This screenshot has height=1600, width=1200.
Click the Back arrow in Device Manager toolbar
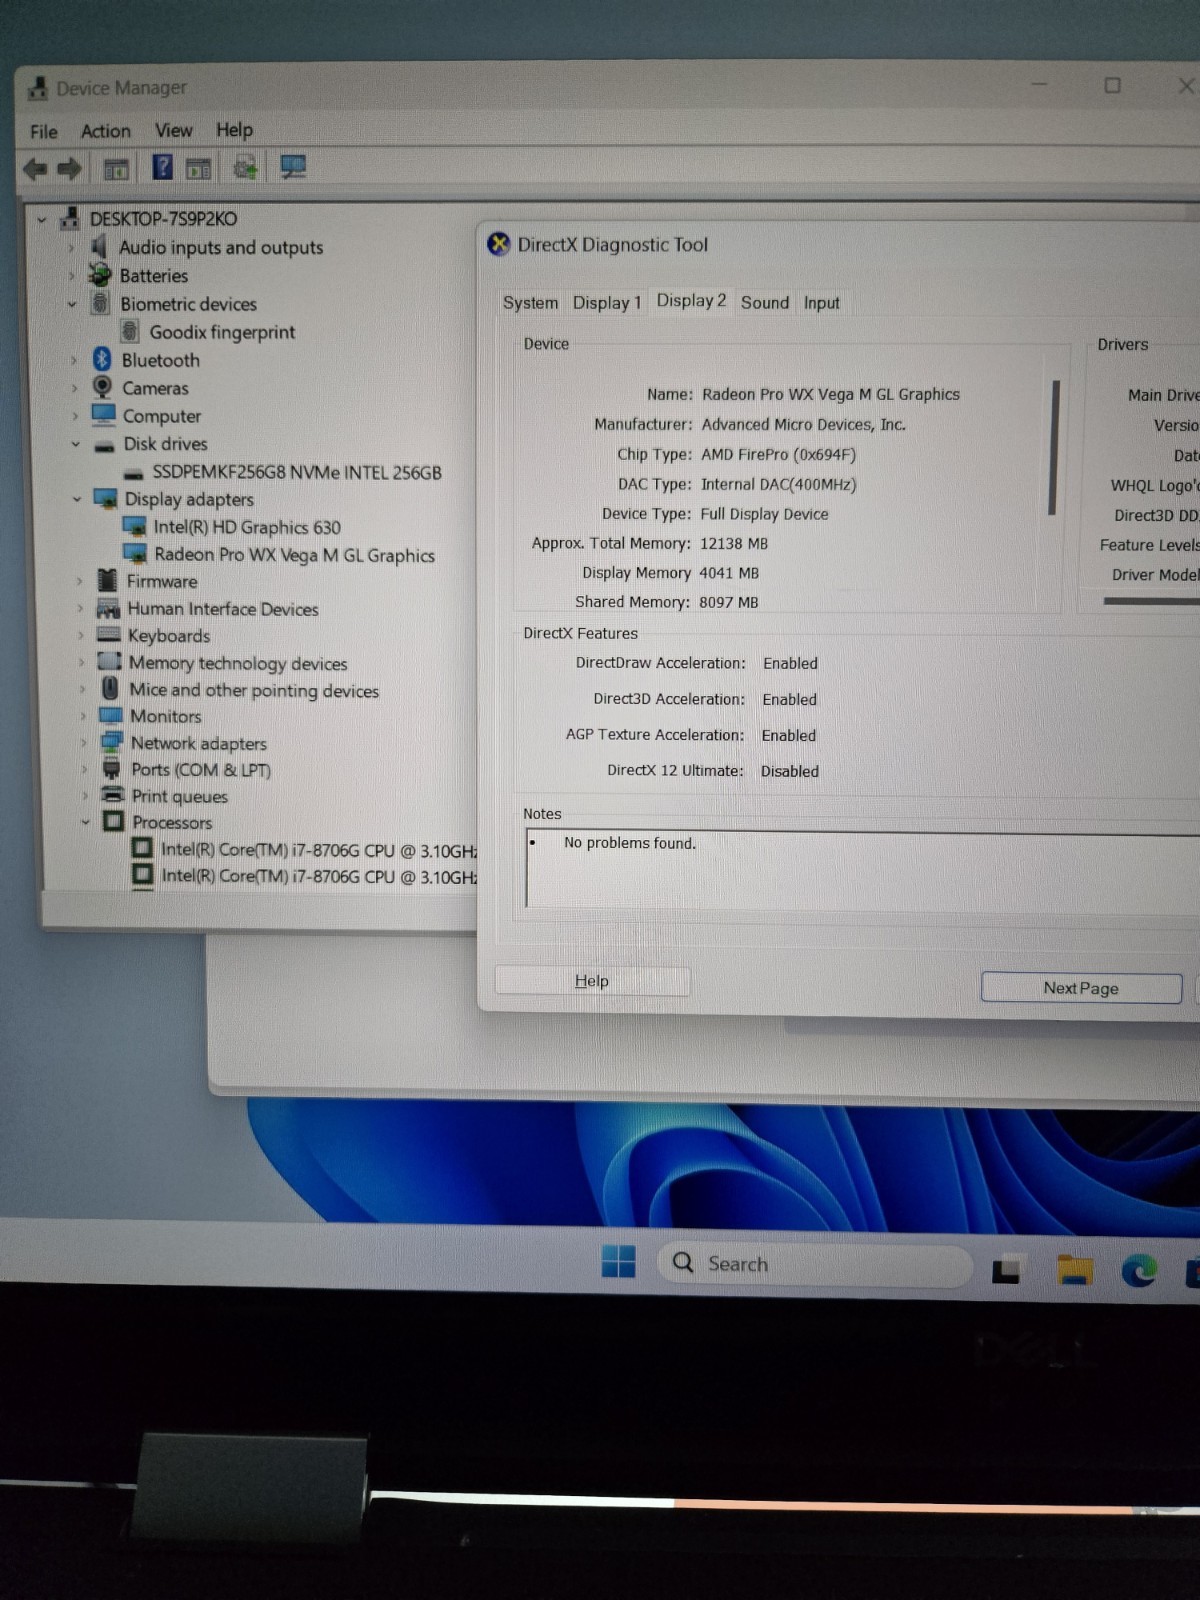click(x=35, y=168)
